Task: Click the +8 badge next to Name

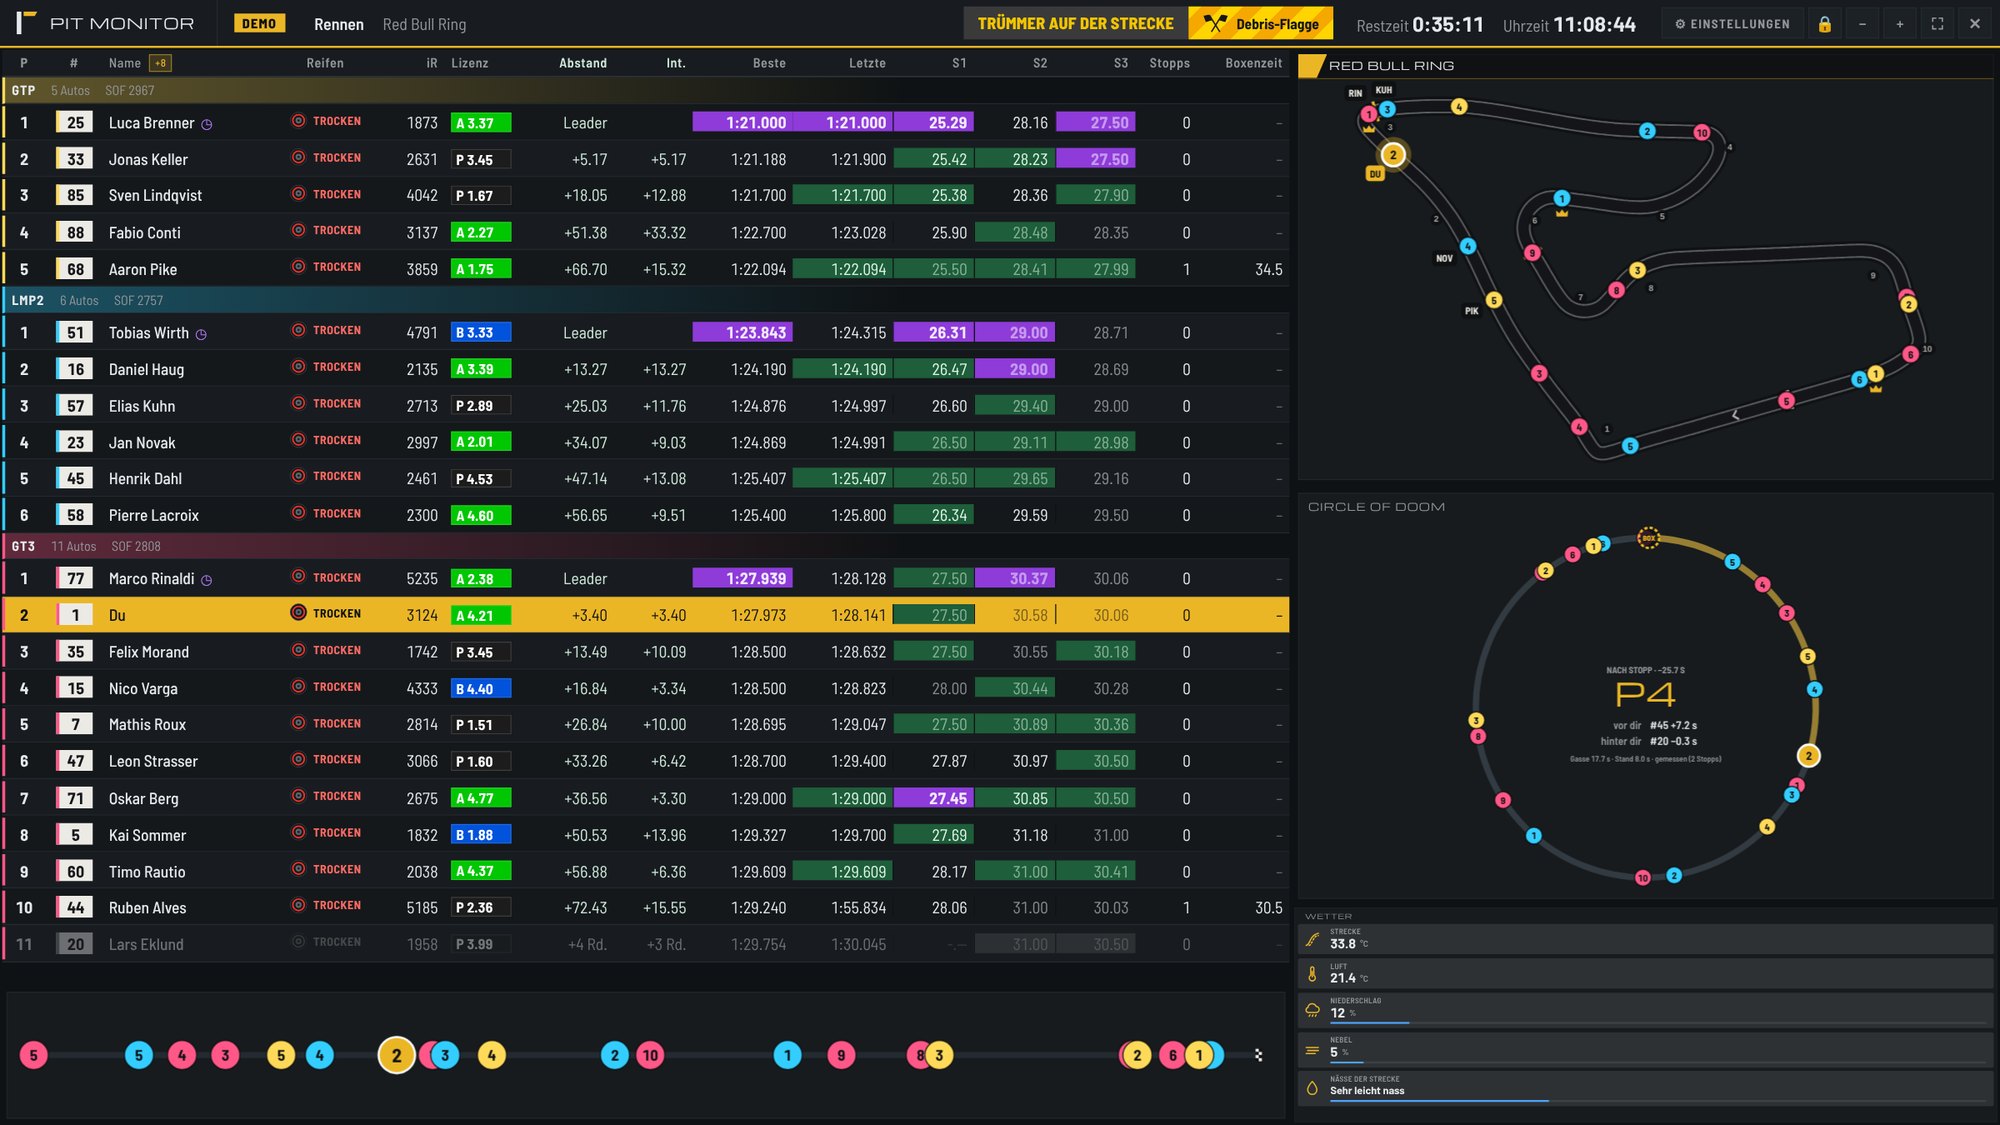Action: point(160,63)
